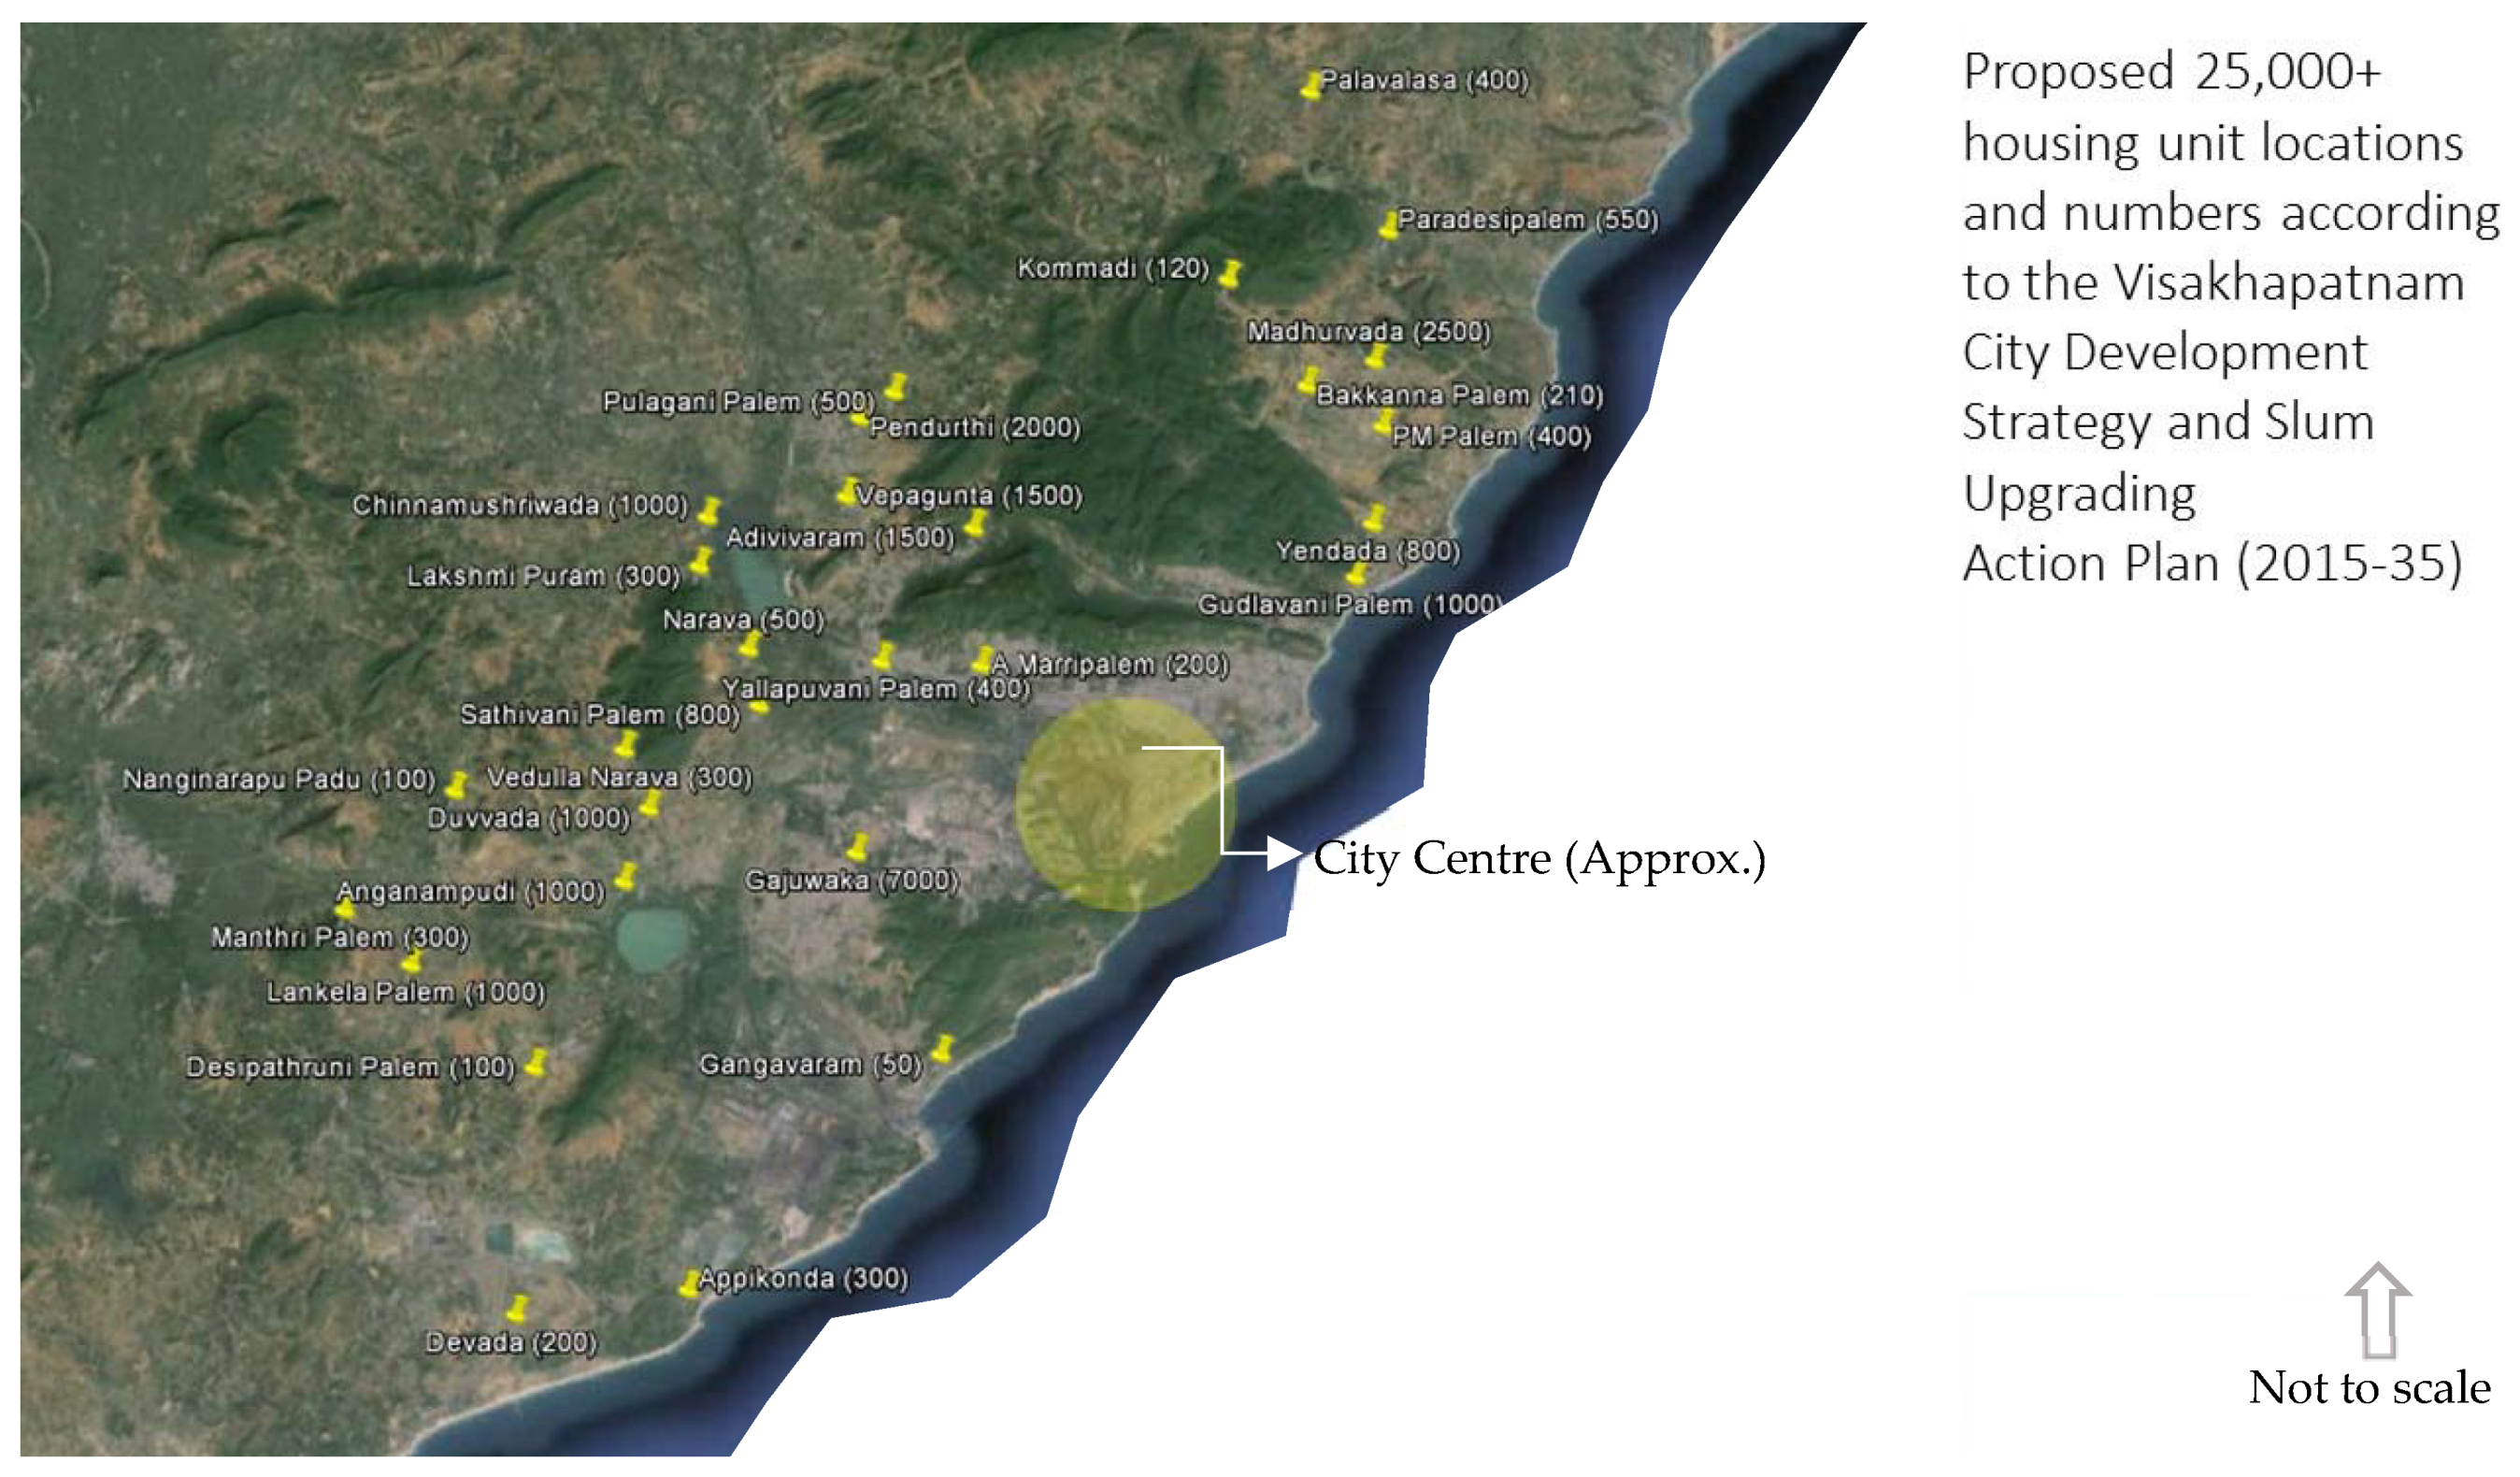
Task: Click the Paradesipalem yellow pushpin marker
Action: click(x=1388, y=225)
